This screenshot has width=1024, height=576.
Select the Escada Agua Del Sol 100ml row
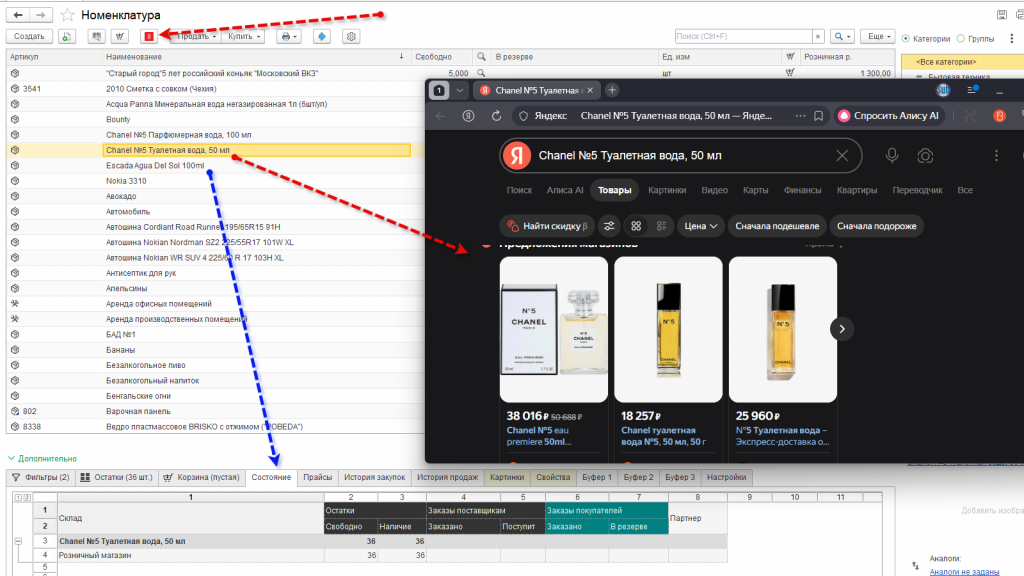(x=216, y=165)
